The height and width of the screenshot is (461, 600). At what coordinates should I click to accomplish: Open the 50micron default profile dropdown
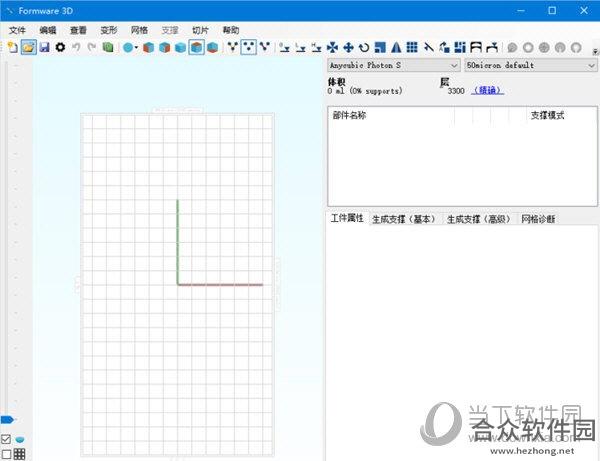click(530, 65)
